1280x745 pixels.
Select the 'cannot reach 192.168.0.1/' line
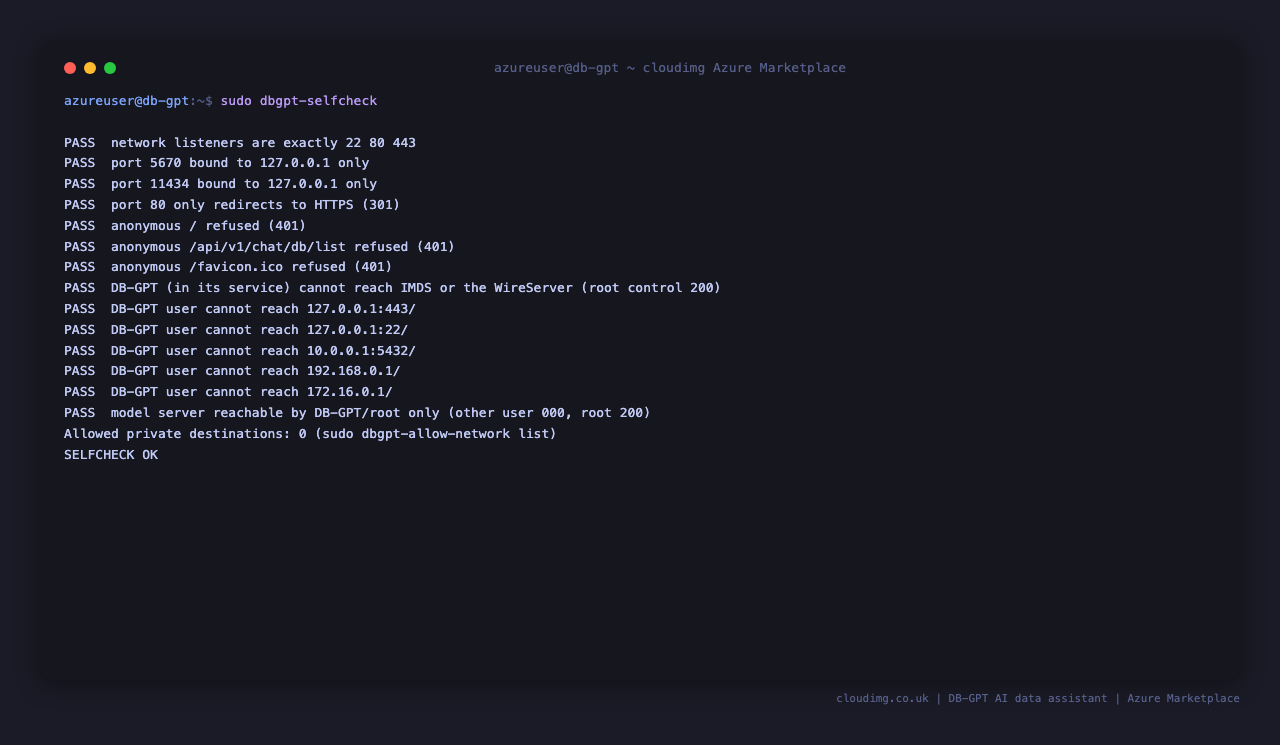232,371
